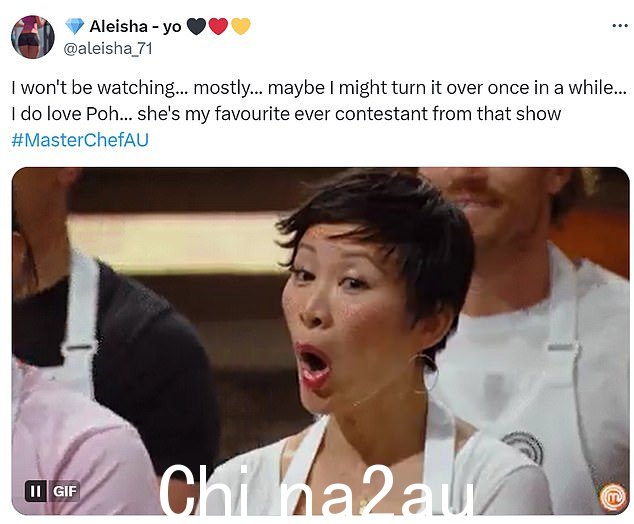Open the #MasterChefAU hashtag
Screen dimensions: 634x524
[80, 140]
